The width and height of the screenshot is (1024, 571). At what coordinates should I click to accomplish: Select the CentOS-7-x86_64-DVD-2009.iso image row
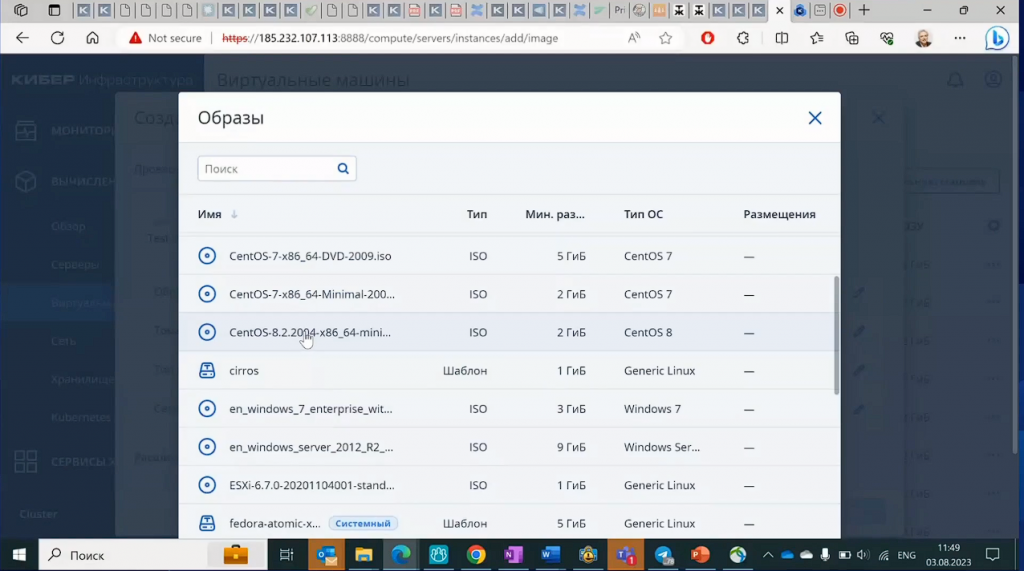509,256
